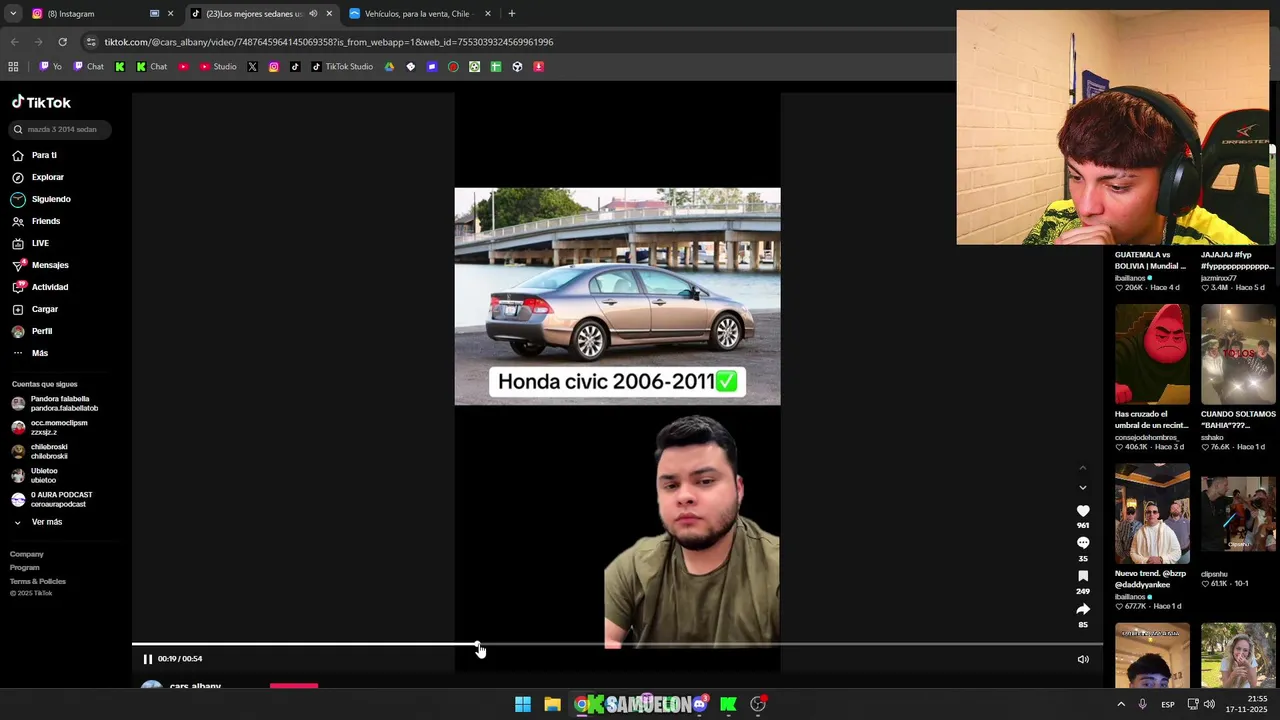1280x720 pixels.
Task: Reload the current page
Action: pyautogui.click(x=62, y=42)
